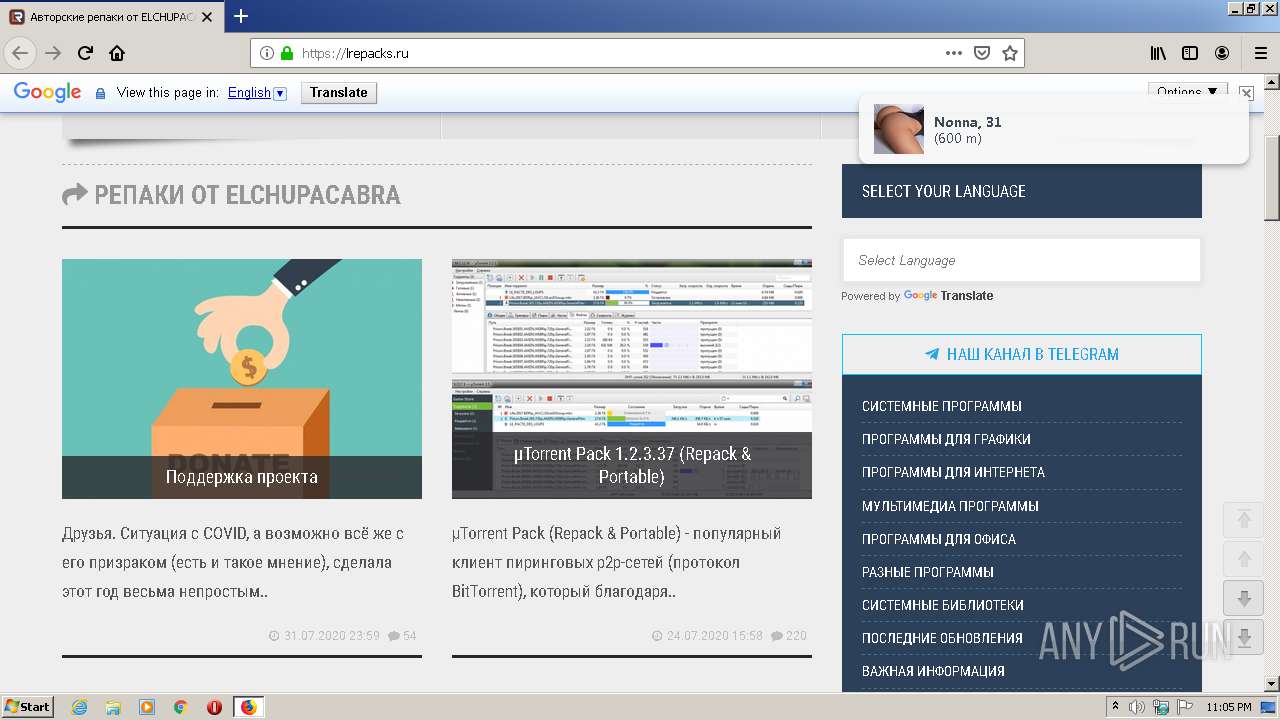
Task: Click the single up arrow page button
Action: tap(1244, 559)
